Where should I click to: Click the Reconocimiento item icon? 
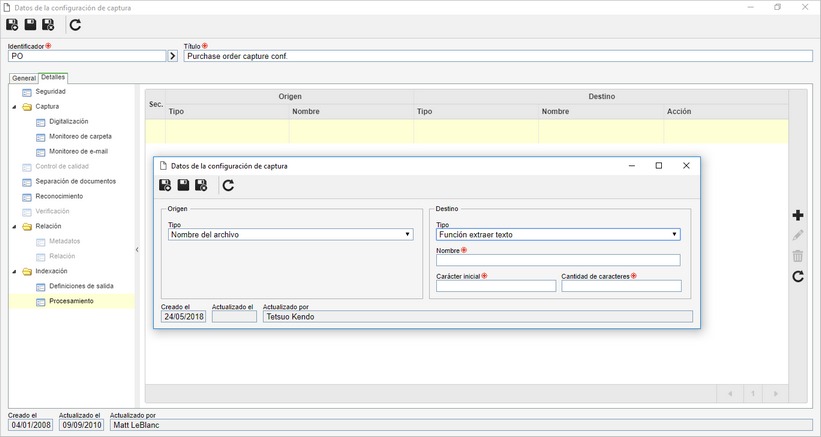pyautogui.click(x=27, y=197)
